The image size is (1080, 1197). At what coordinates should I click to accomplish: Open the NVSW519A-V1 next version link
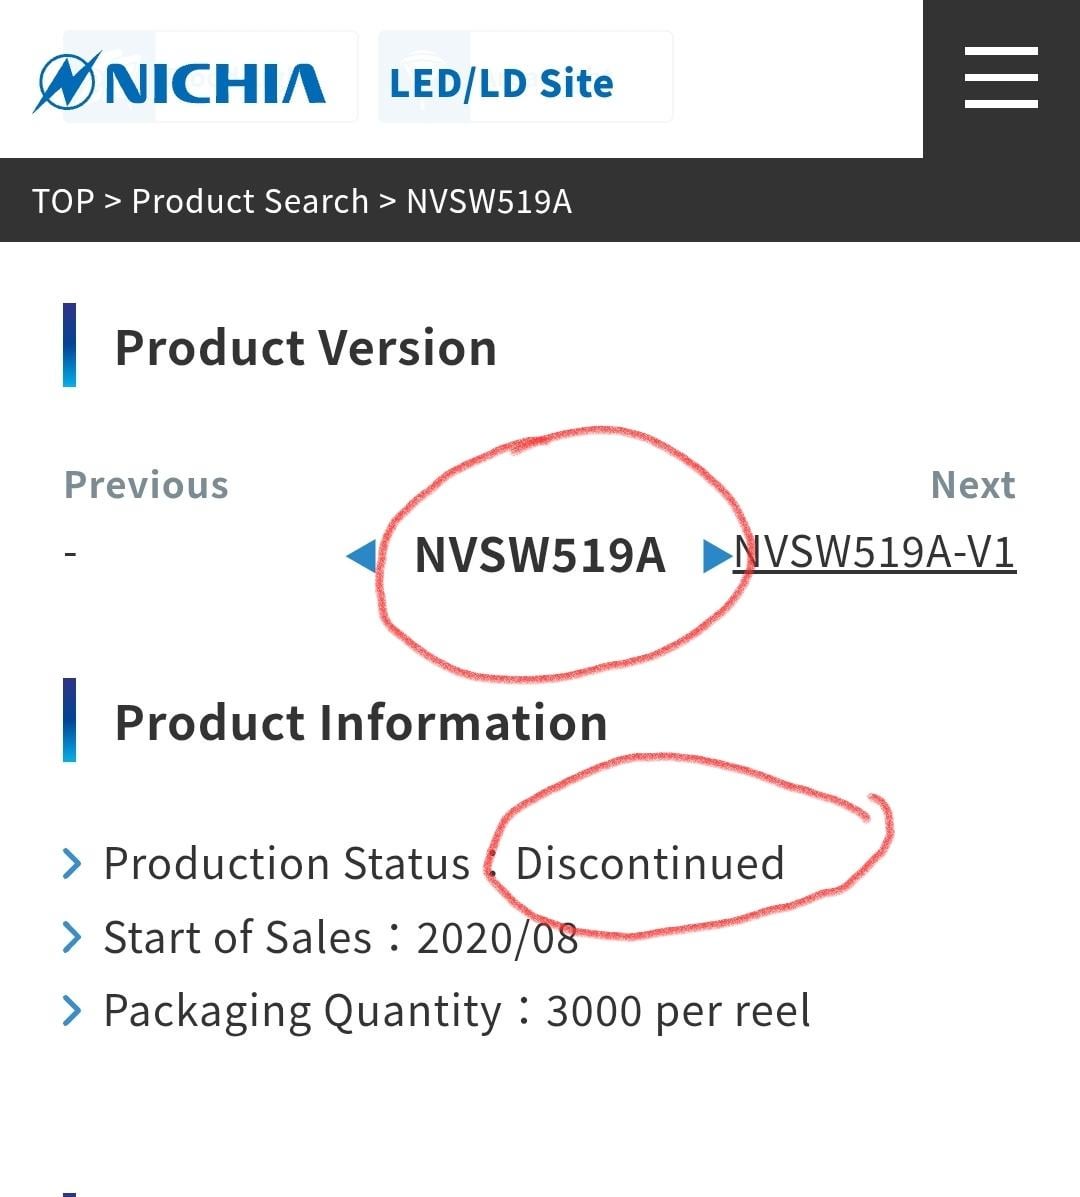(x=875, y=552)
